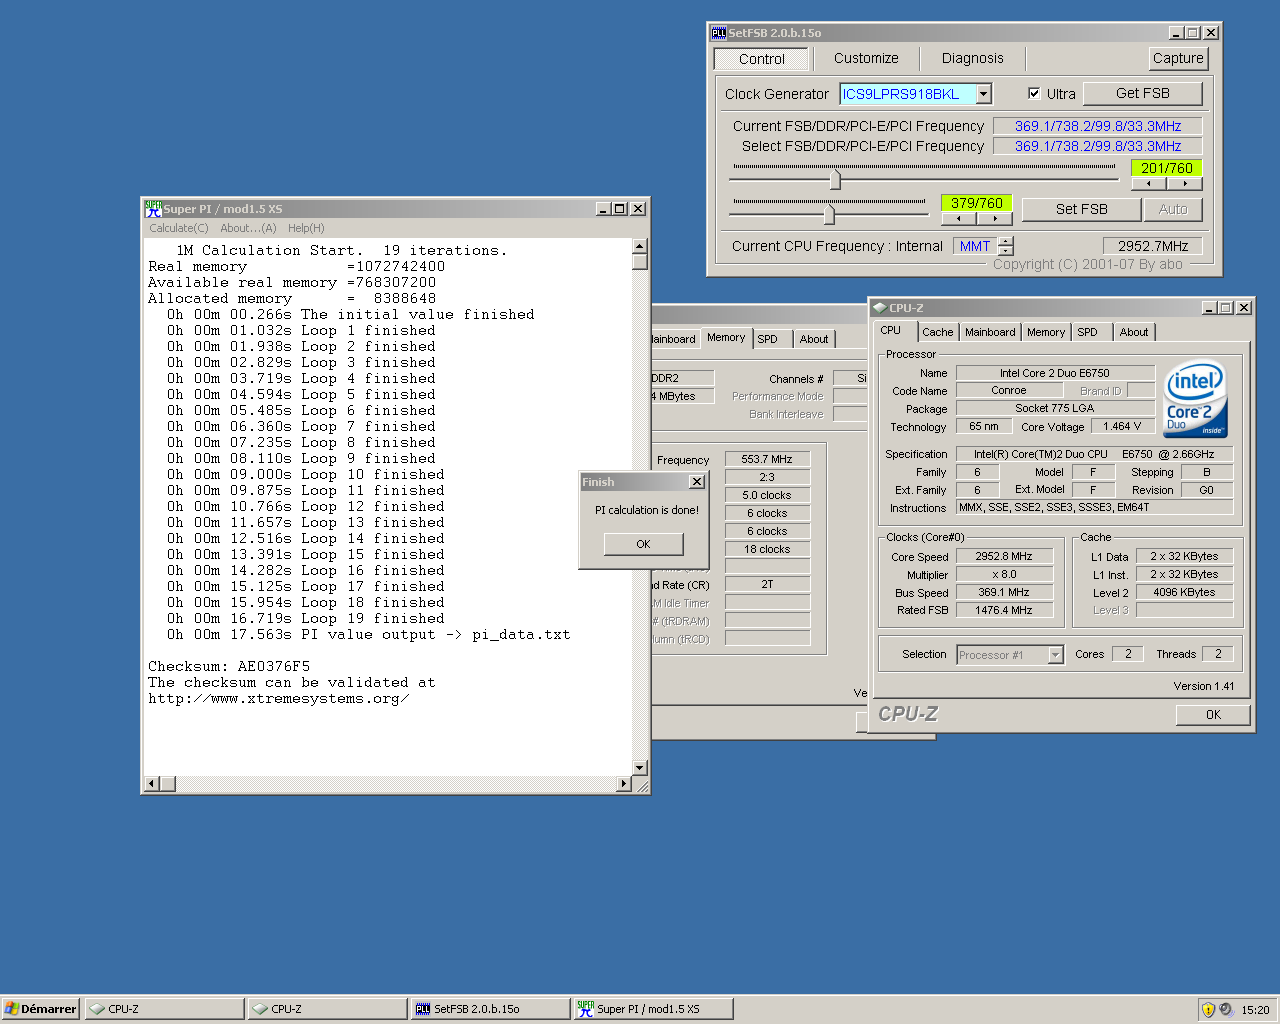The image size is (1280, 1024).
Task: Open the Mainboard tab in front CPU-Z
Action: tap(990, 332)
